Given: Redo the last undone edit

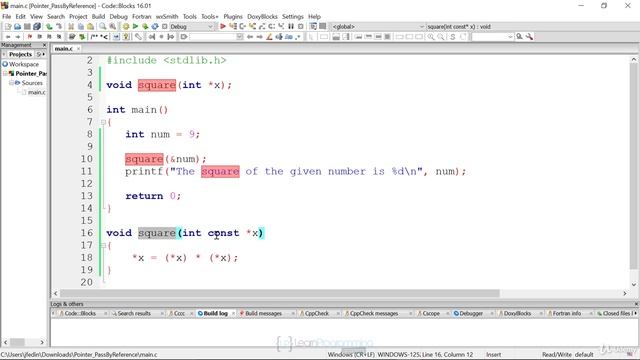Looking at the screenshot, I should (59, 27).
